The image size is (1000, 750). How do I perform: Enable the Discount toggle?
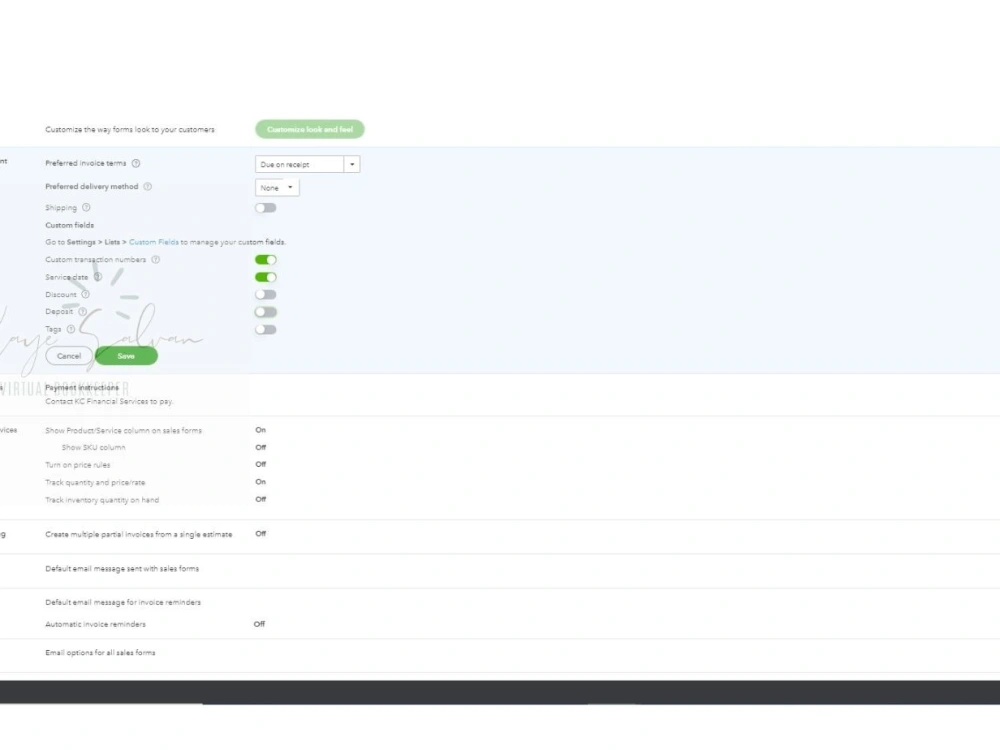(265, 295)
